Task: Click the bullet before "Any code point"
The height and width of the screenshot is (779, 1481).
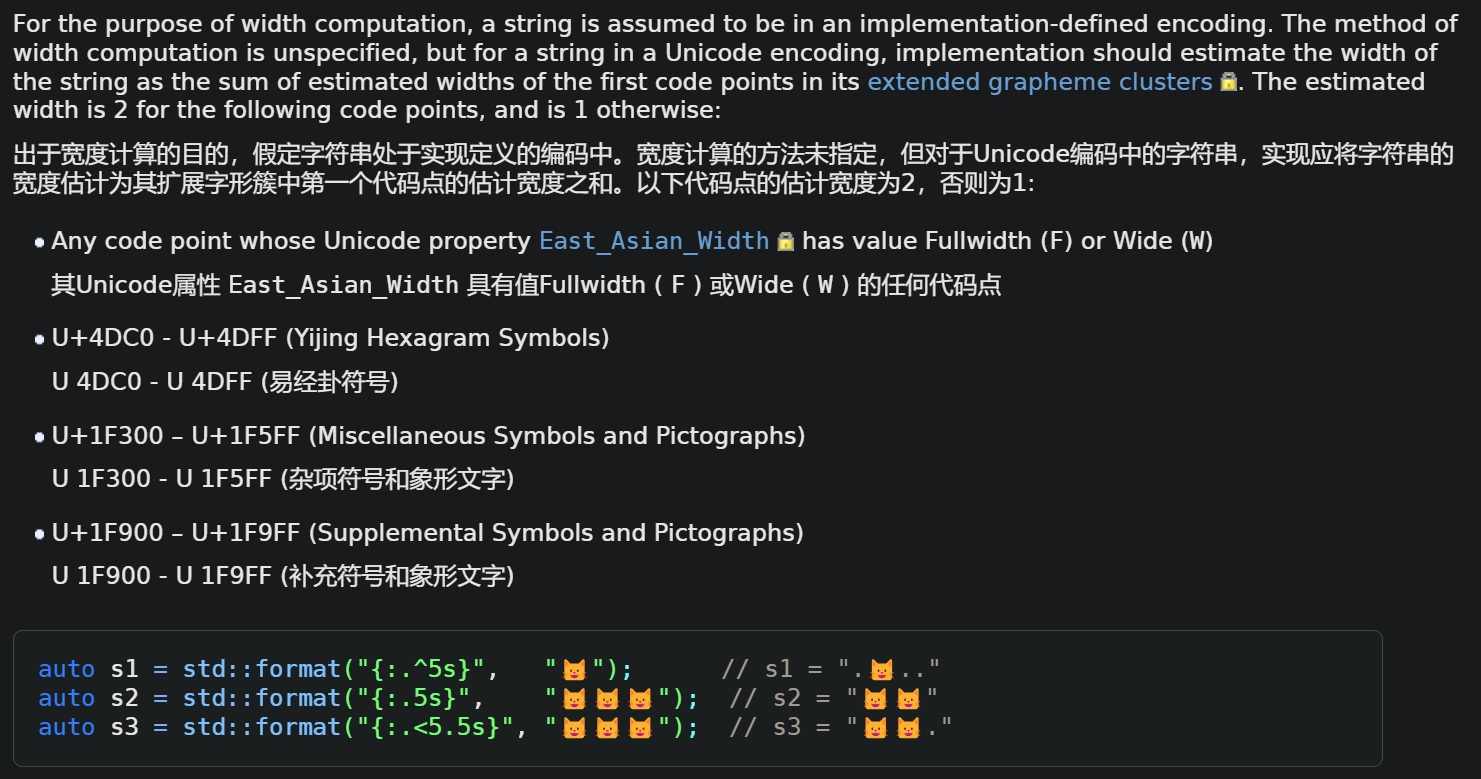Action: 39,242
